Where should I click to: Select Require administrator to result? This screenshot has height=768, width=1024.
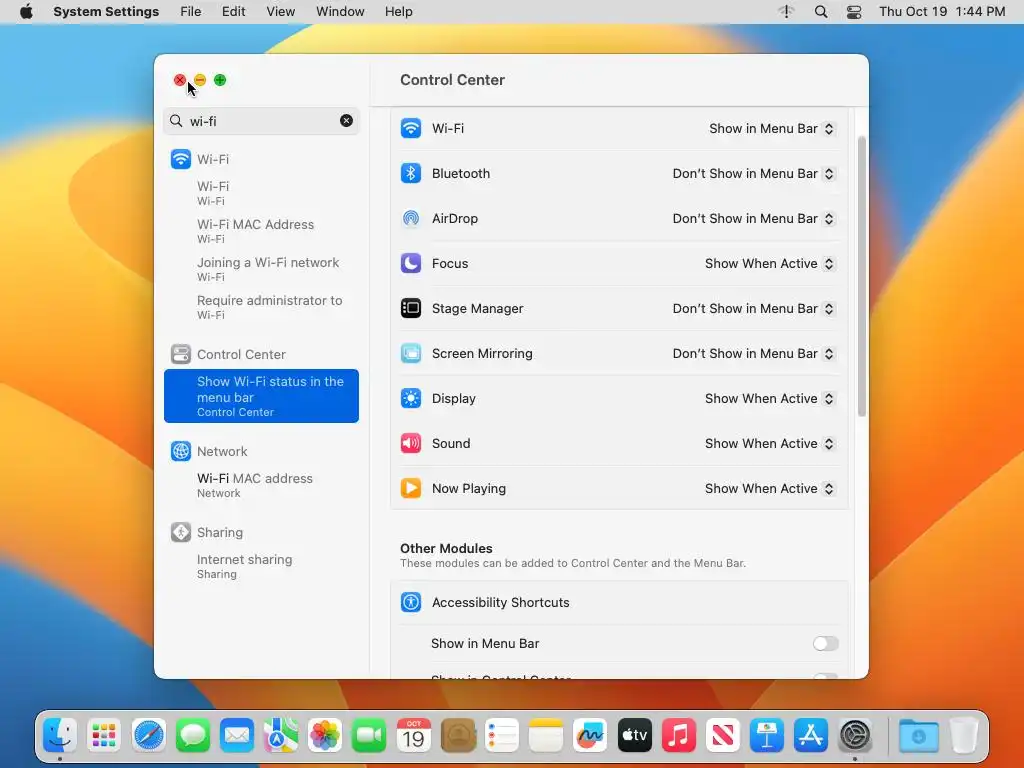coord(261,307)
